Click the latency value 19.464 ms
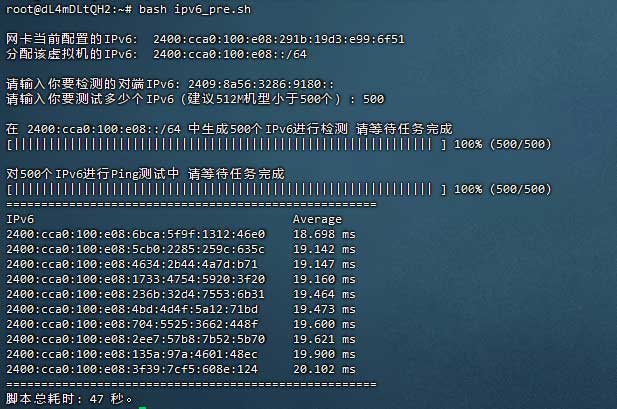This screenshot has width=617, height=409. [x=324, y=294]
